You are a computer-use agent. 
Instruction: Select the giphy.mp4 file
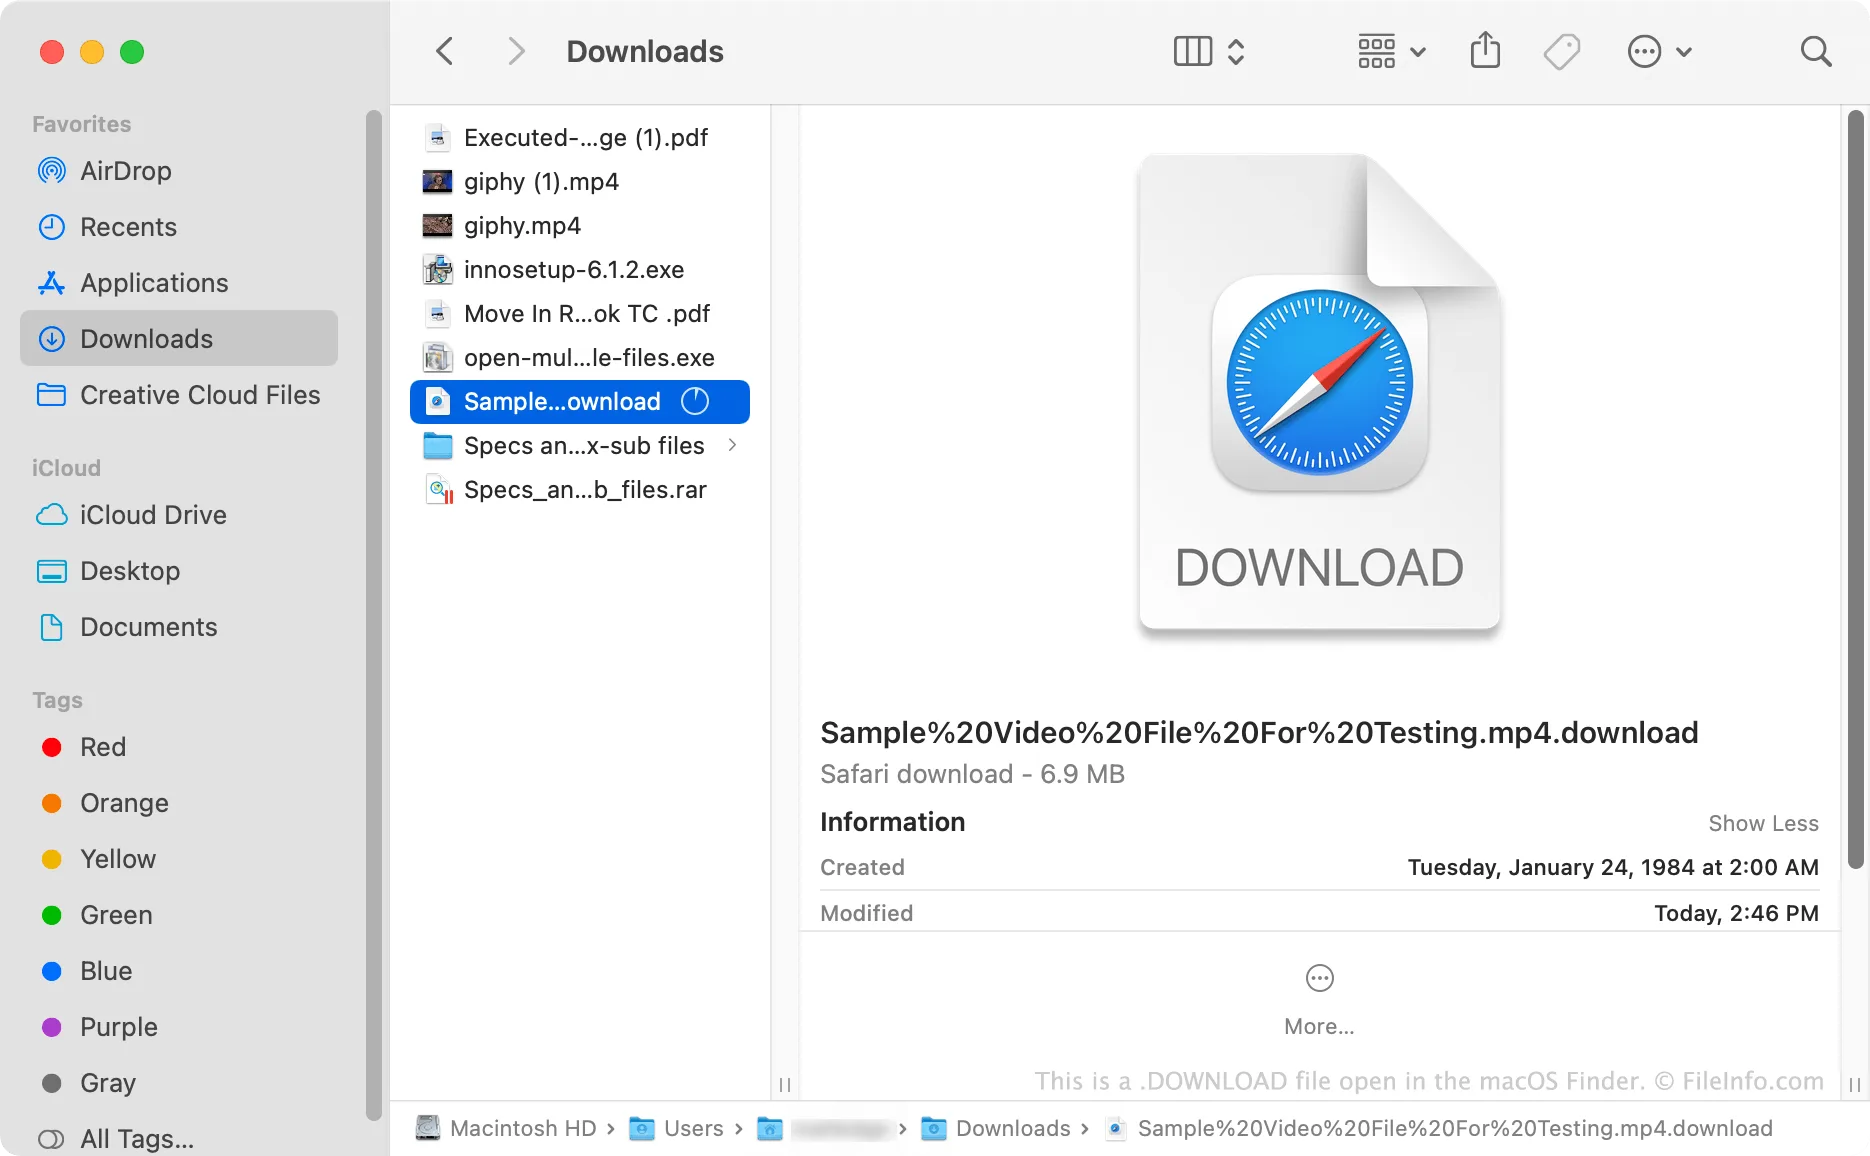click(x=580, y=226)
